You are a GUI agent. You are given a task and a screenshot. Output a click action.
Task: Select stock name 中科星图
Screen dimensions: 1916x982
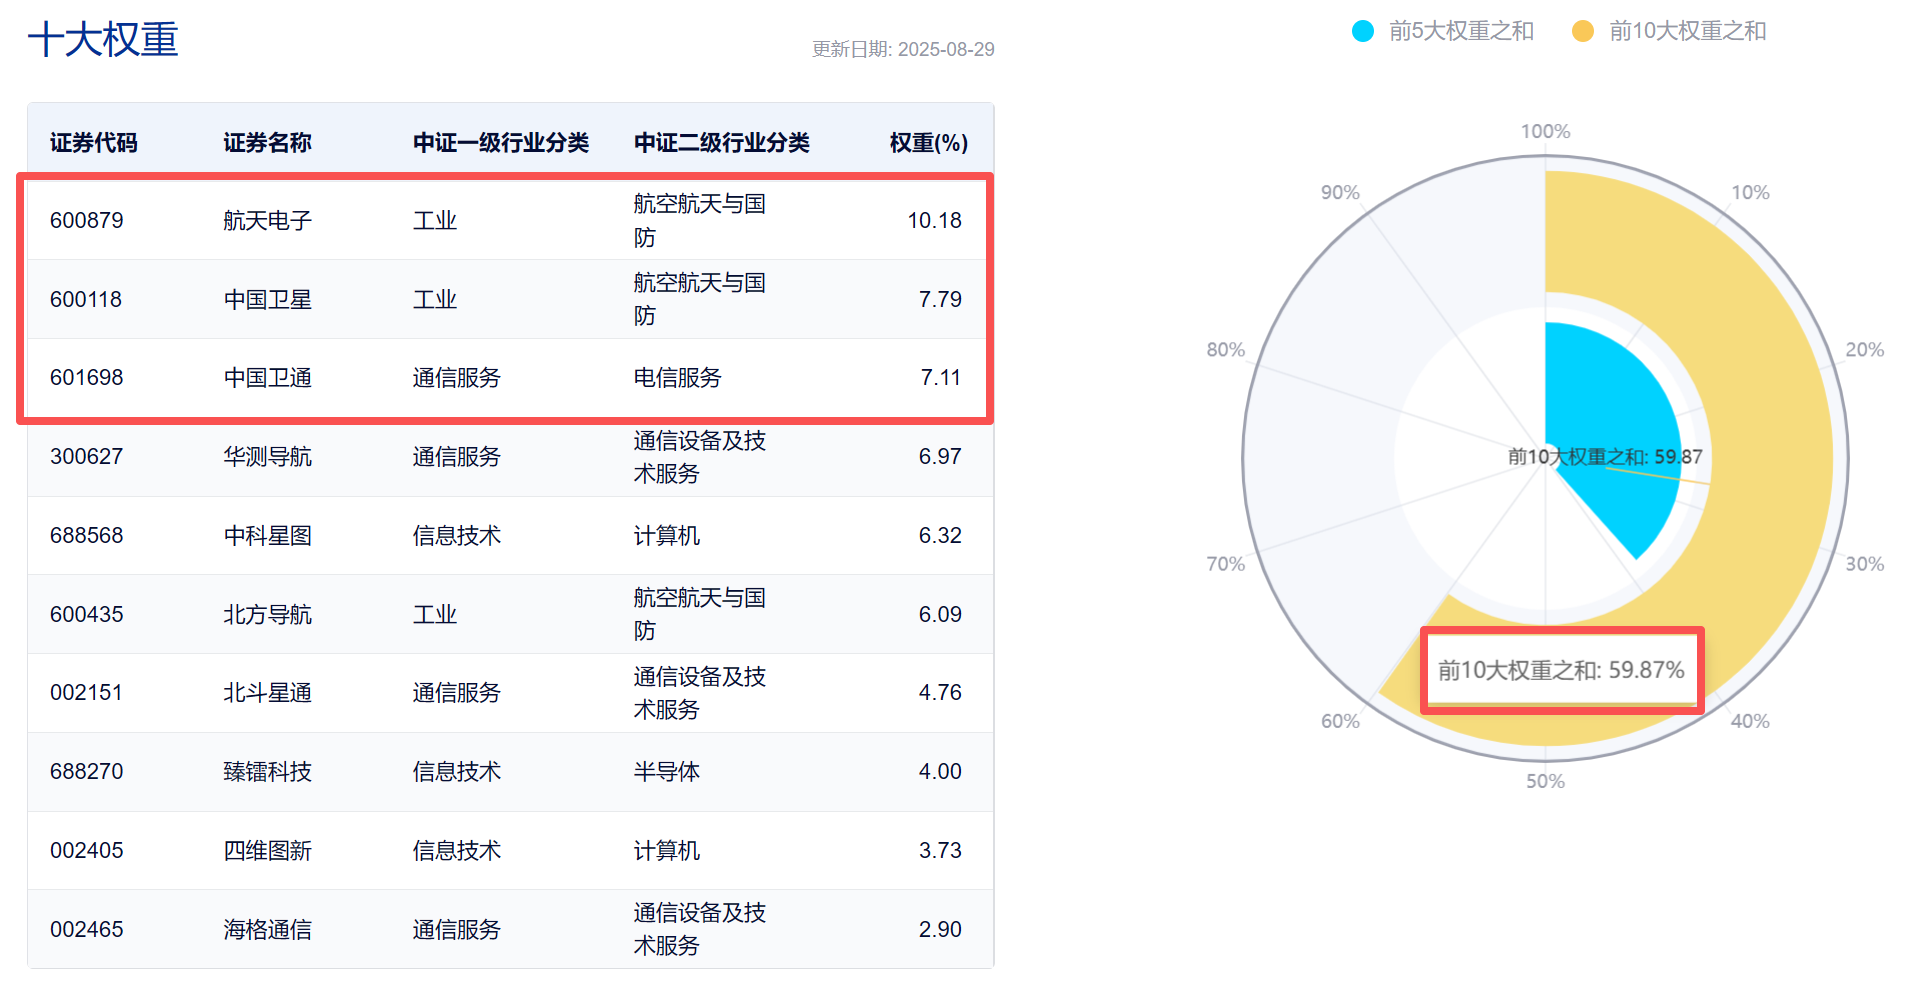point(267,535)
